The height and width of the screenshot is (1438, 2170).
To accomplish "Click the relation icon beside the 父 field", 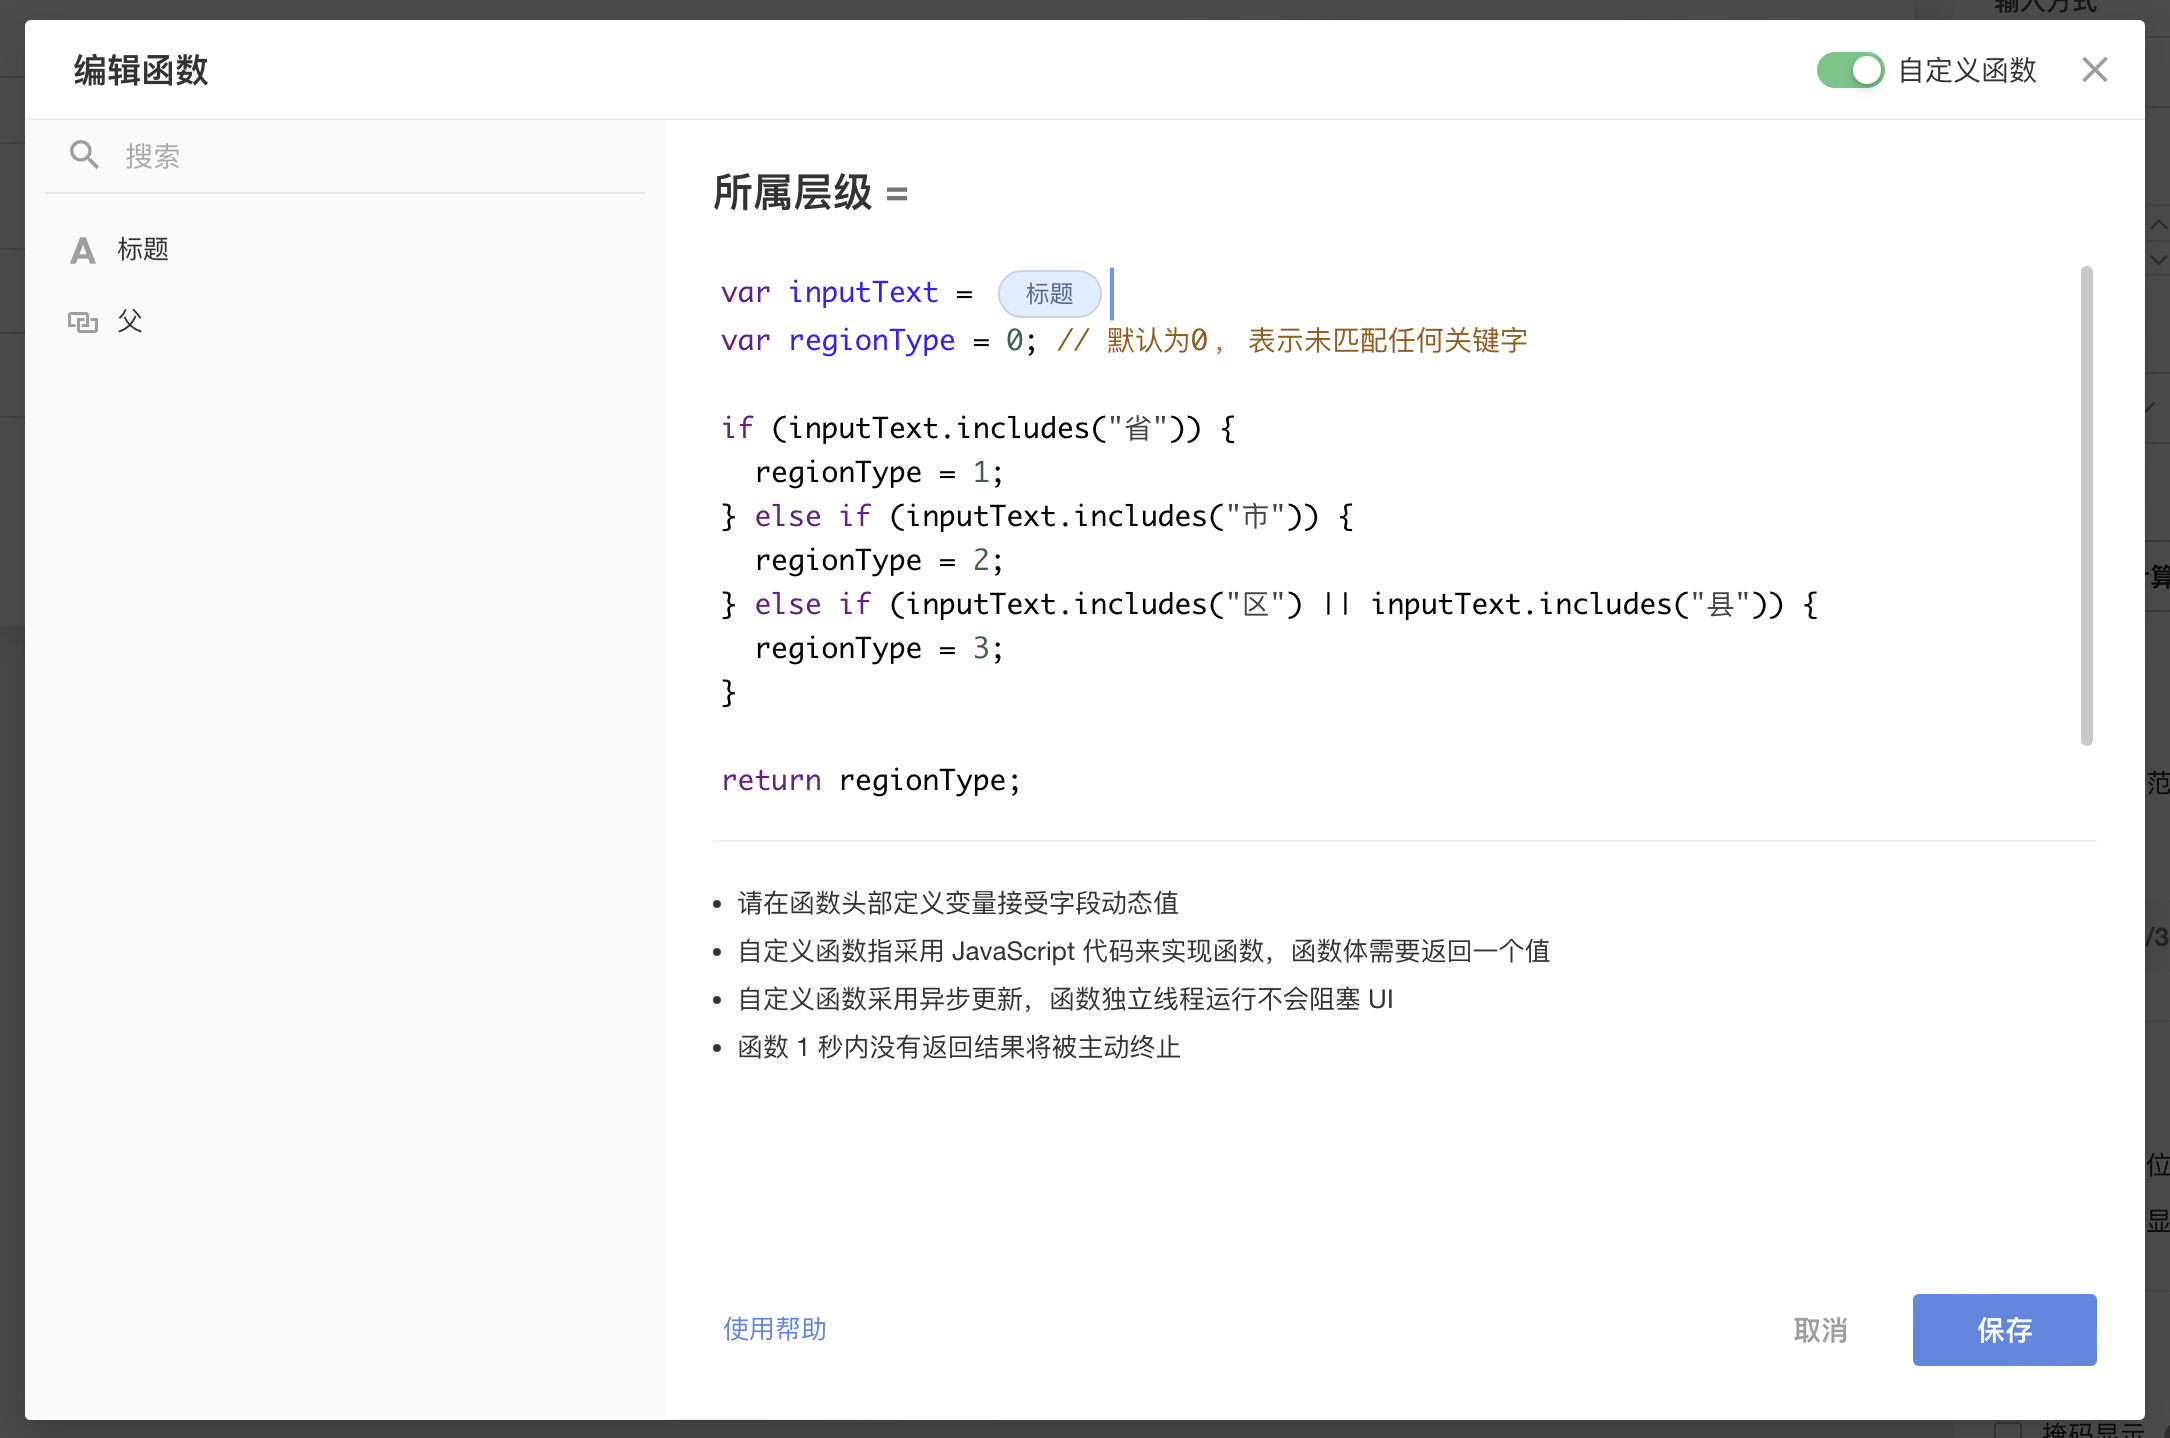I will pyautogui.click(x=84, y=321).
